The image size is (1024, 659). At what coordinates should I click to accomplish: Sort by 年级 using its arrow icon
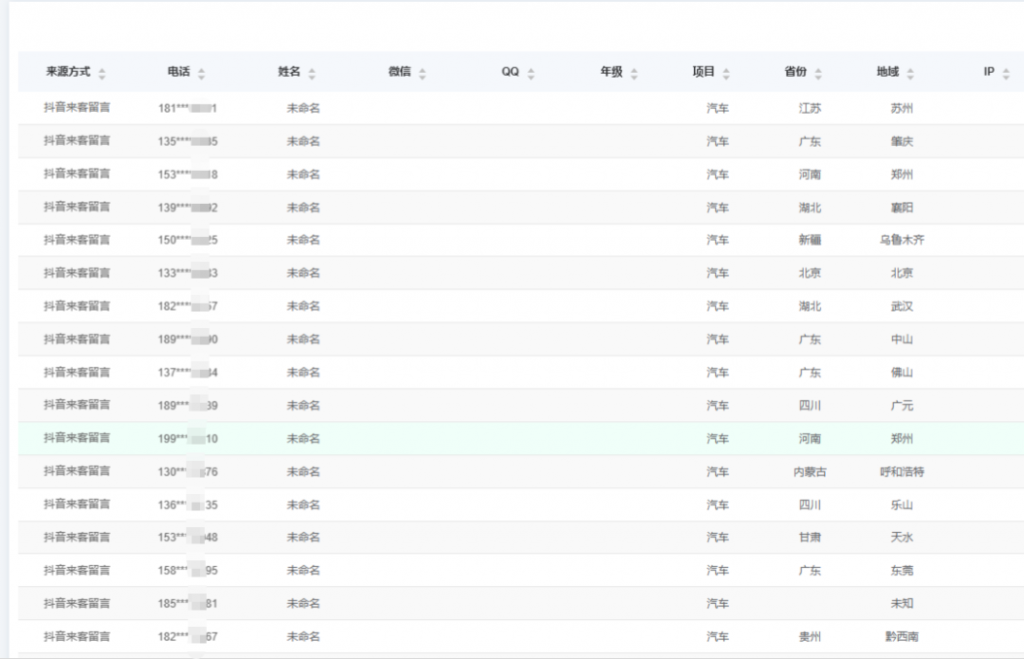(634, 73)
